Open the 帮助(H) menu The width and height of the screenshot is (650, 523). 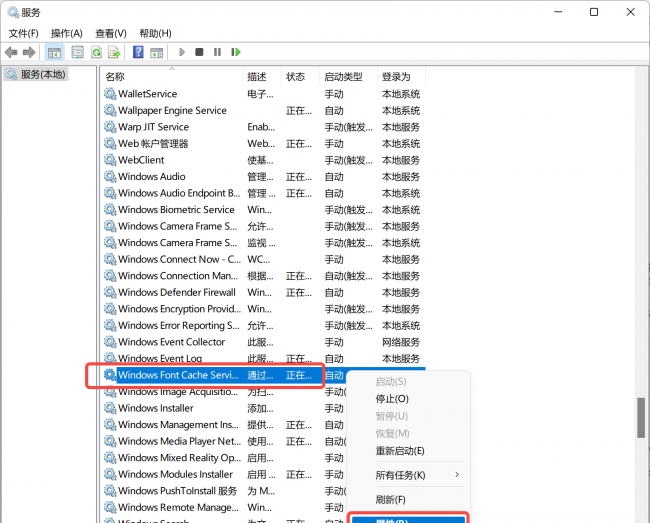tap(155, 33)
